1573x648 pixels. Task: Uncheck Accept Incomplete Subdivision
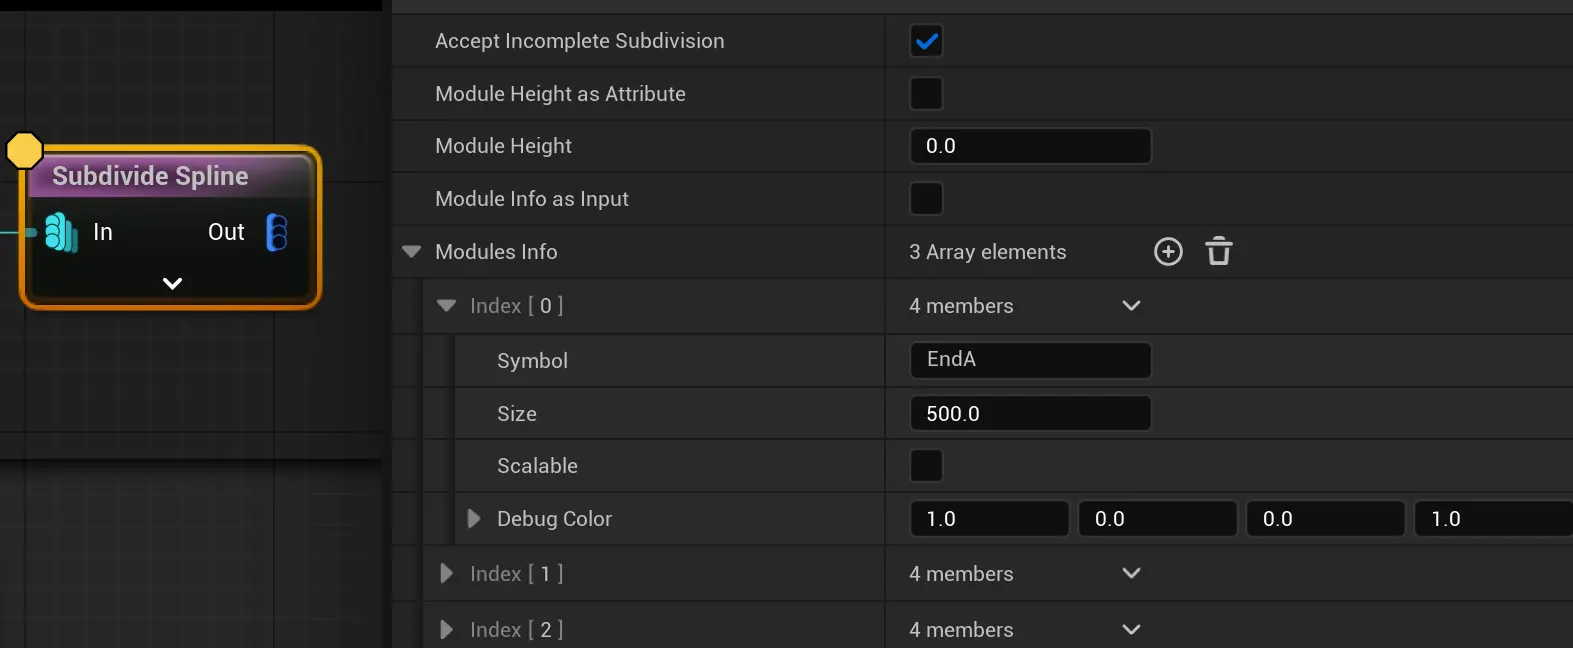pyautogui.click(x=926, y=41)
